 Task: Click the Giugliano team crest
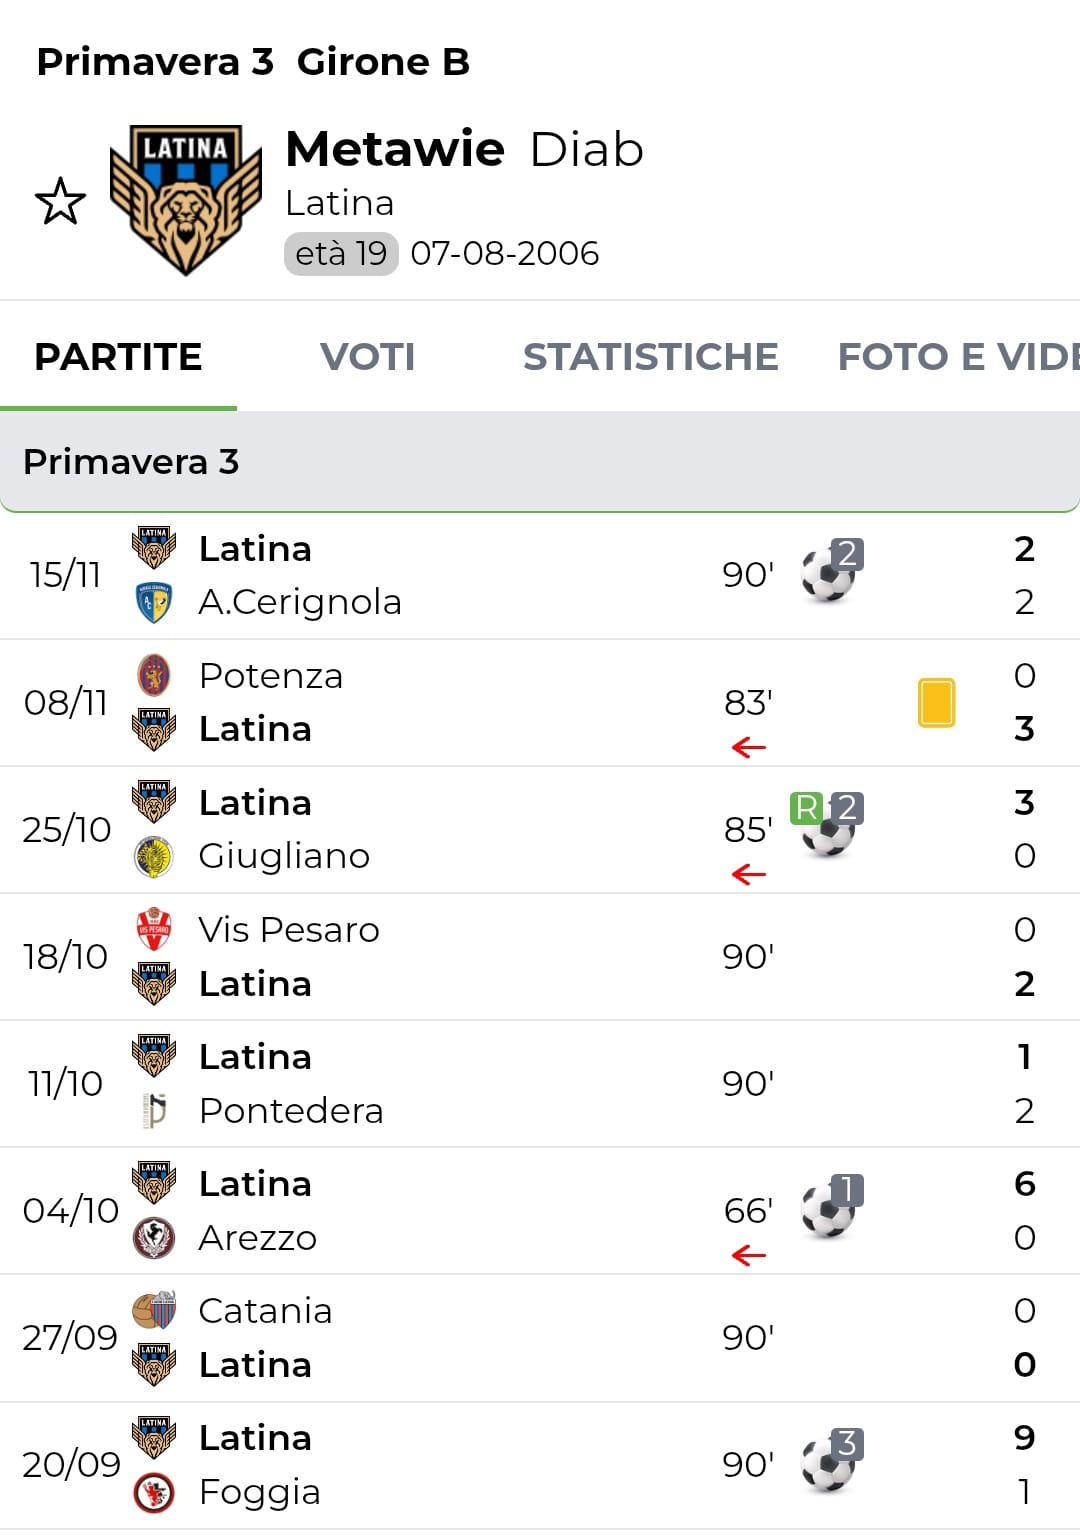click(154, 857)
